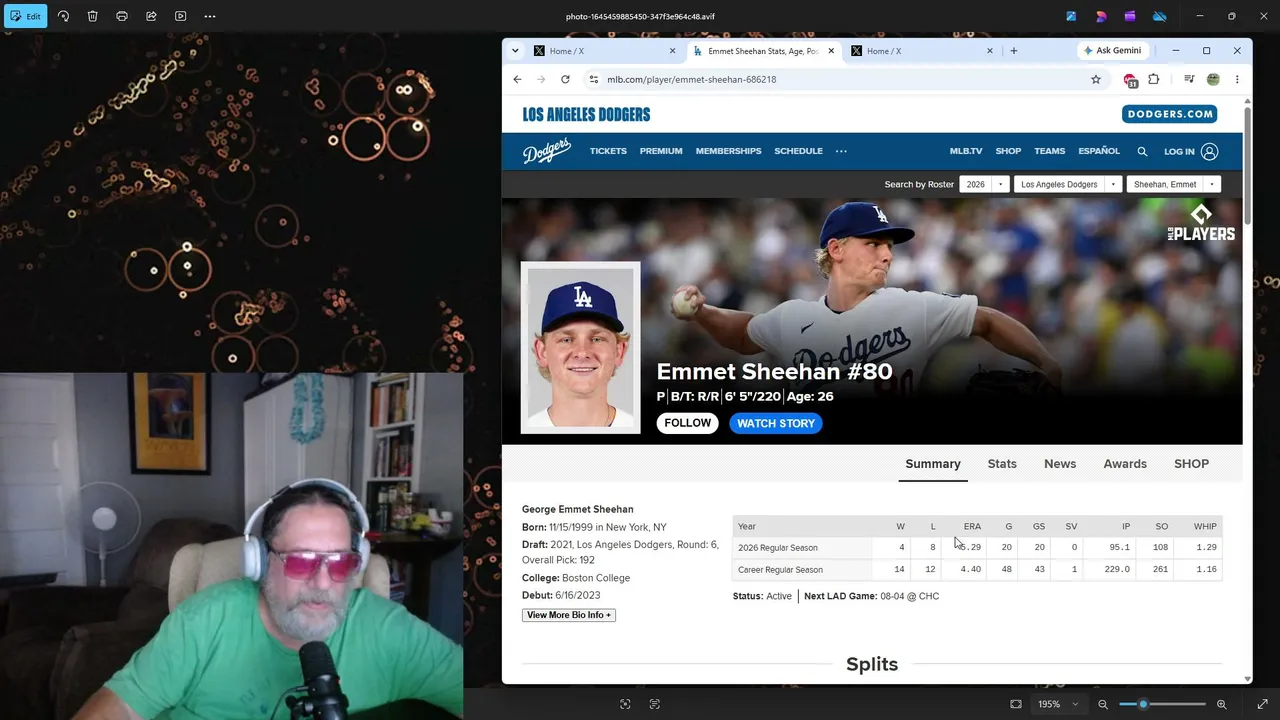Start slideshow in Photos viewer
Image resolution: width=1280 pixels, height=720 pixels.
pos(180,16)
